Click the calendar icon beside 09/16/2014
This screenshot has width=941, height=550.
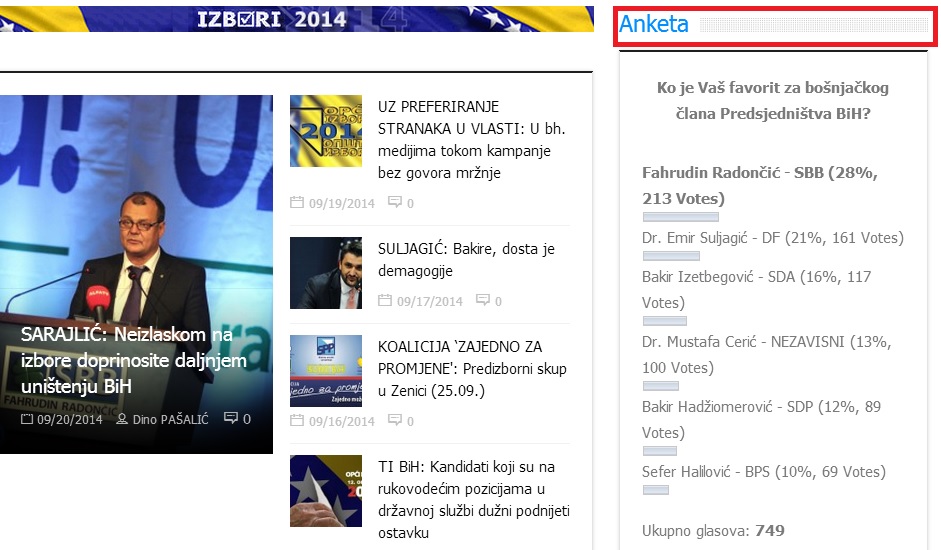point(296,421)
